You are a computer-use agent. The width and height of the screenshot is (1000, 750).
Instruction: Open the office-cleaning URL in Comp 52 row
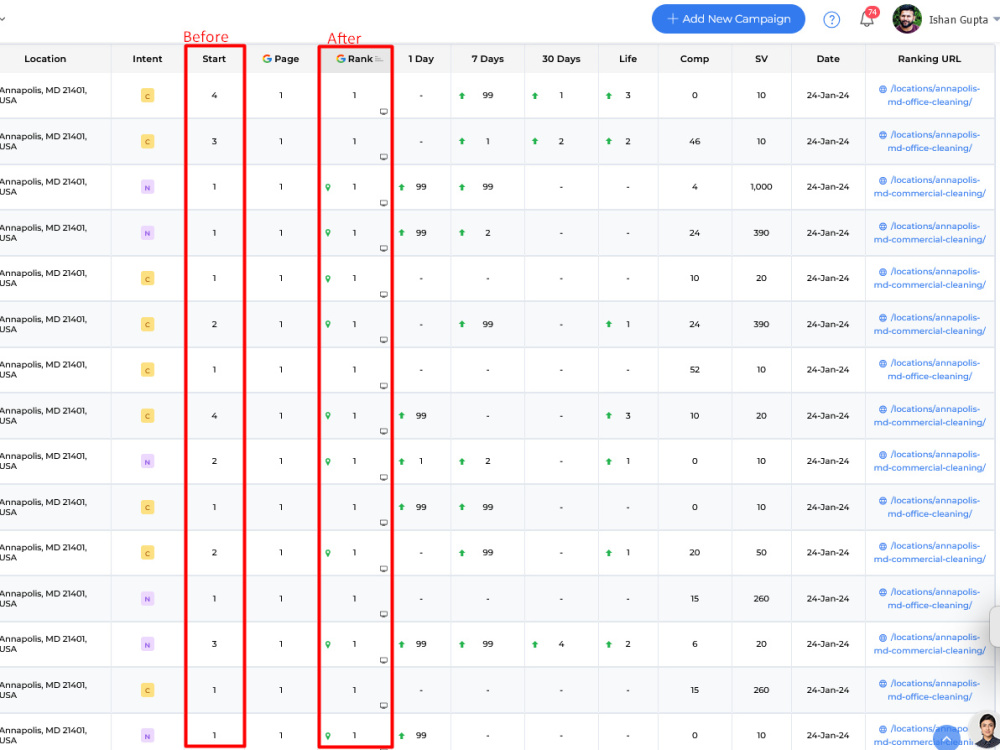tap(930, 370)
